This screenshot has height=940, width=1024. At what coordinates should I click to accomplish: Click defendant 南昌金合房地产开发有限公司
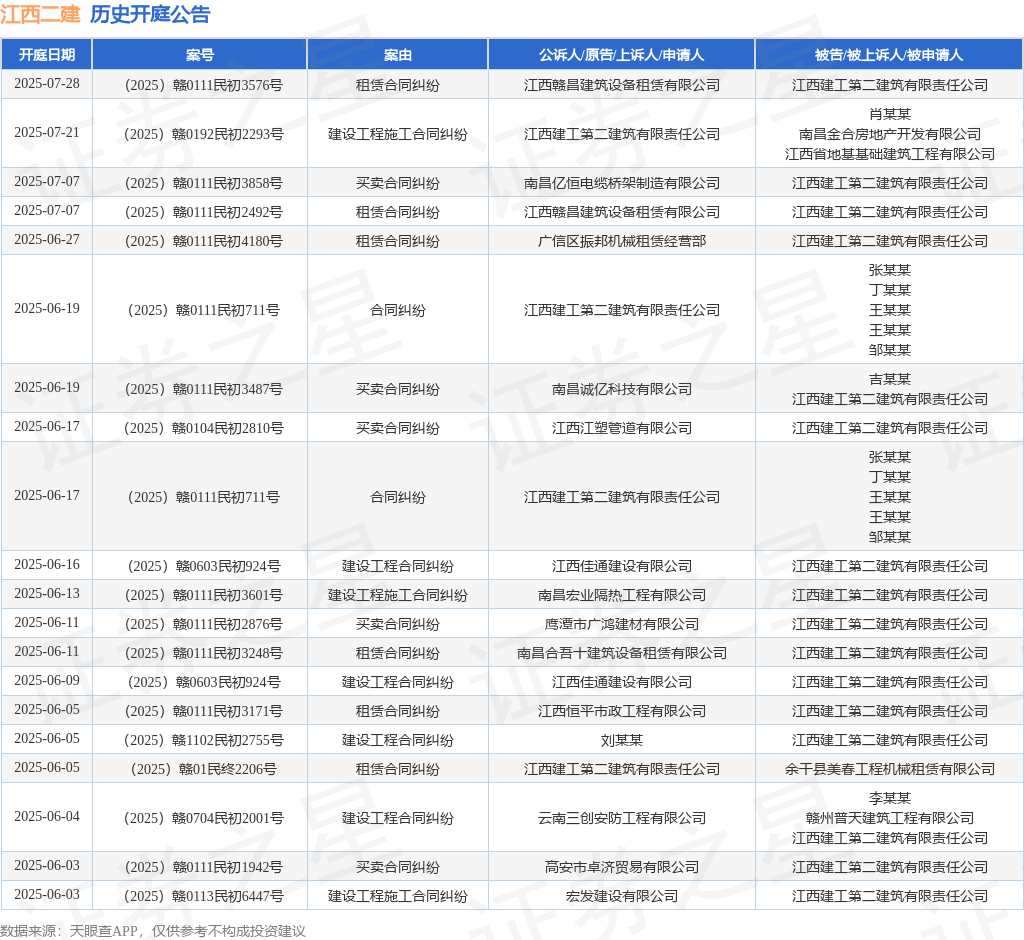click(889, 134)
